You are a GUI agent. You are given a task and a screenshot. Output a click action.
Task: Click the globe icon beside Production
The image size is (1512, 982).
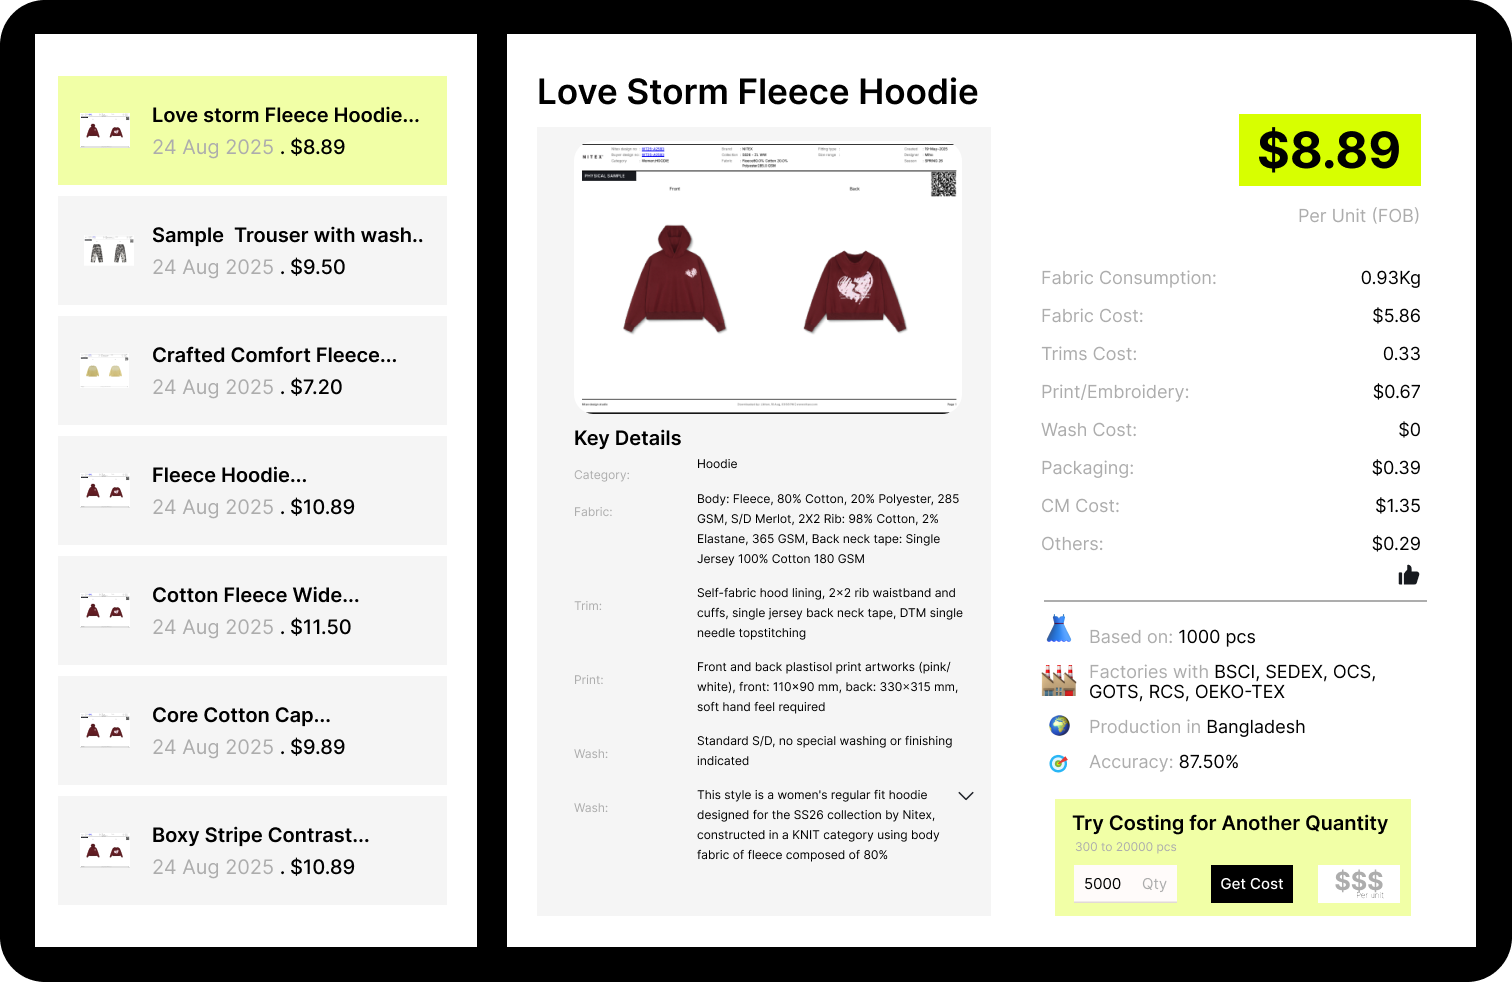[1059, 726]
